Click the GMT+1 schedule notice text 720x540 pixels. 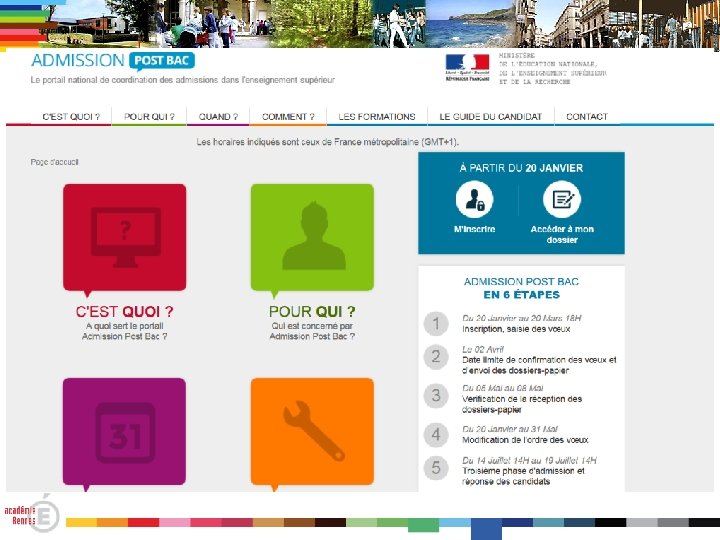328,142
